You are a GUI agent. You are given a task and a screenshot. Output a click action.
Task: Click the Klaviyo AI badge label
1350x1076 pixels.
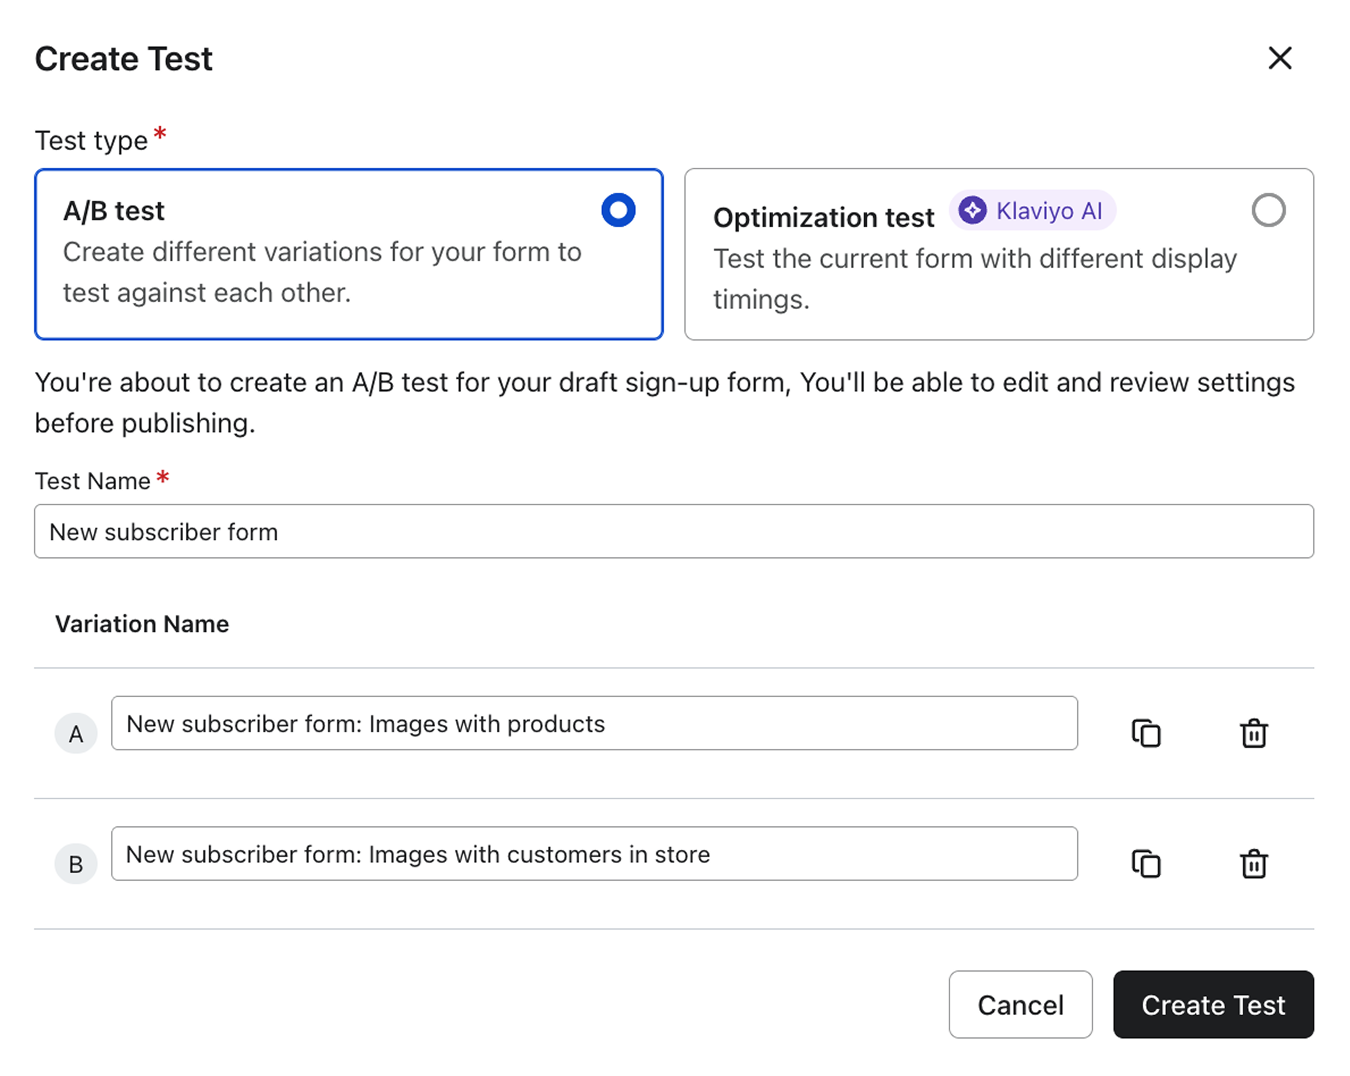1049,211
